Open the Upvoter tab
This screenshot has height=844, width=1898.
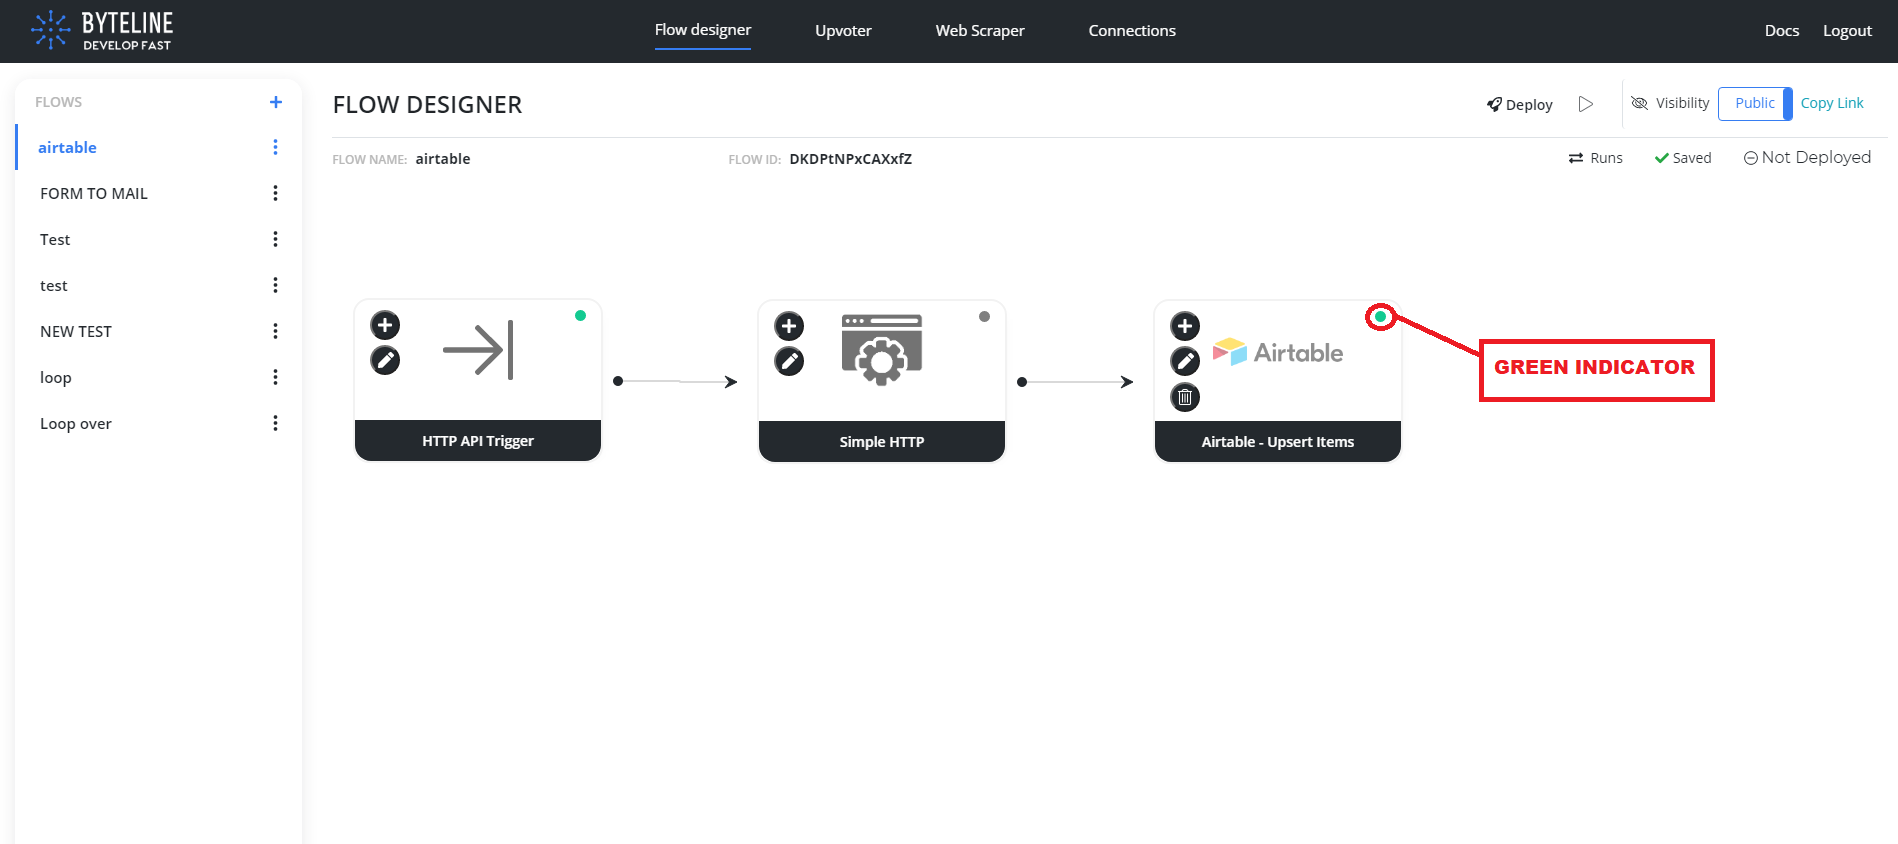843,30
